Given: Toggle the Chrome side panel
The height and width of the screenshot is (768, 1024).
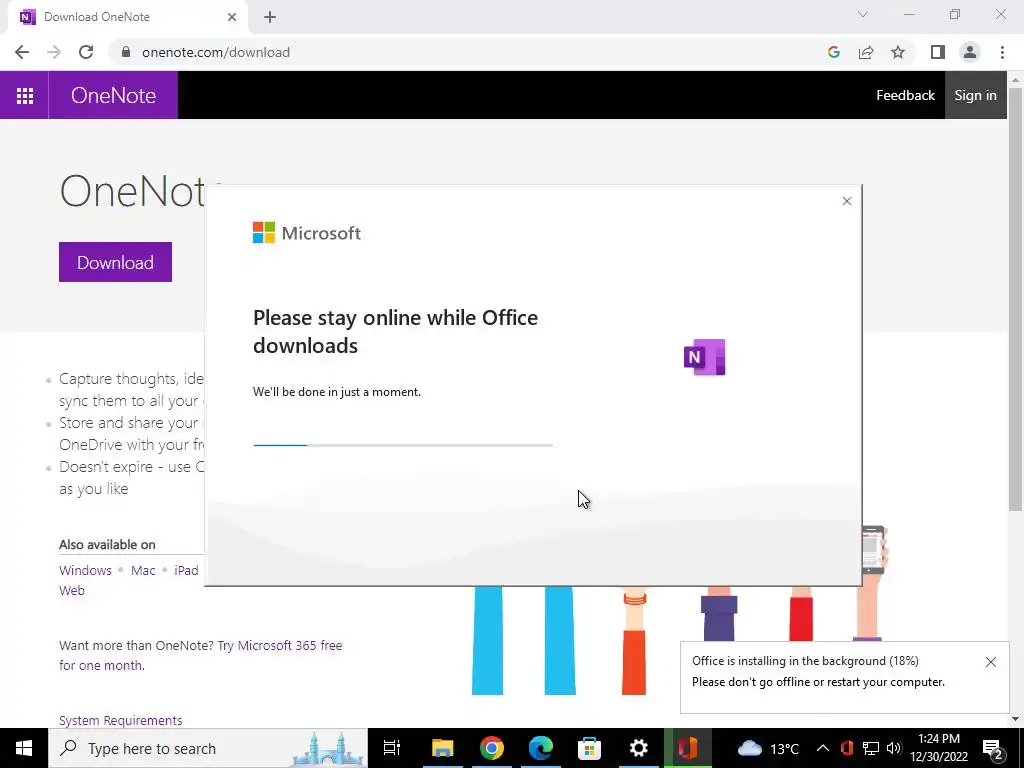Looking at the screenshot, I should pos(938,52).
